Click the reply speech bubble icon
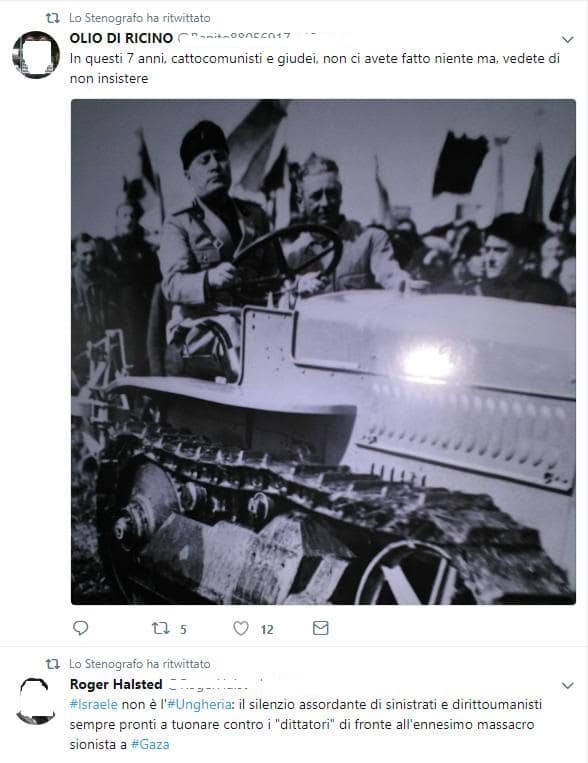Image resolution: width=588 pixels, height=763 pixels. [x=80, y=628]
